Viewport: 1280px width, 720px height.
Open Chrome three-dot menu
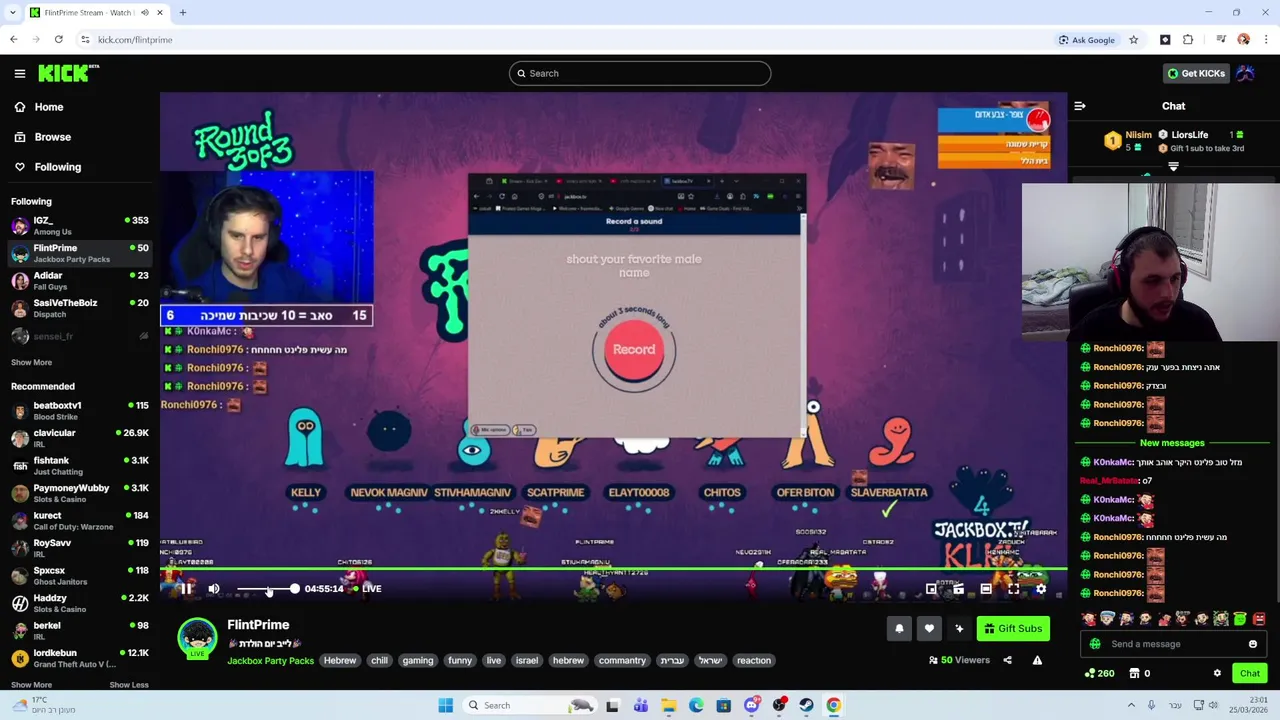click(x=1266, y=40)
